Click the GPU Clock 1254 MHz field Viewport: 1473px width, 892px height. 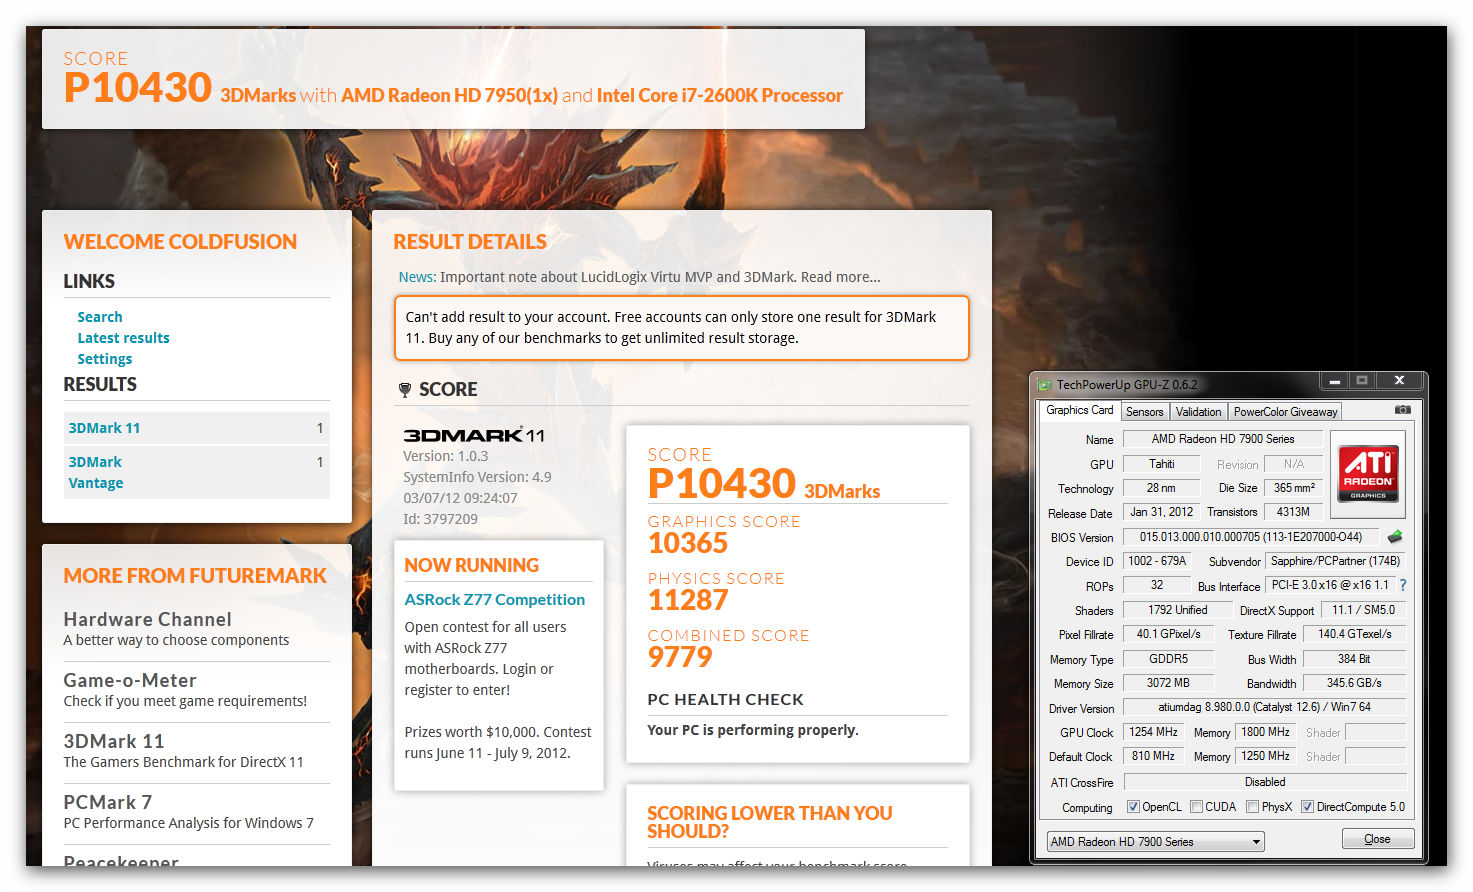point(1152,732)
